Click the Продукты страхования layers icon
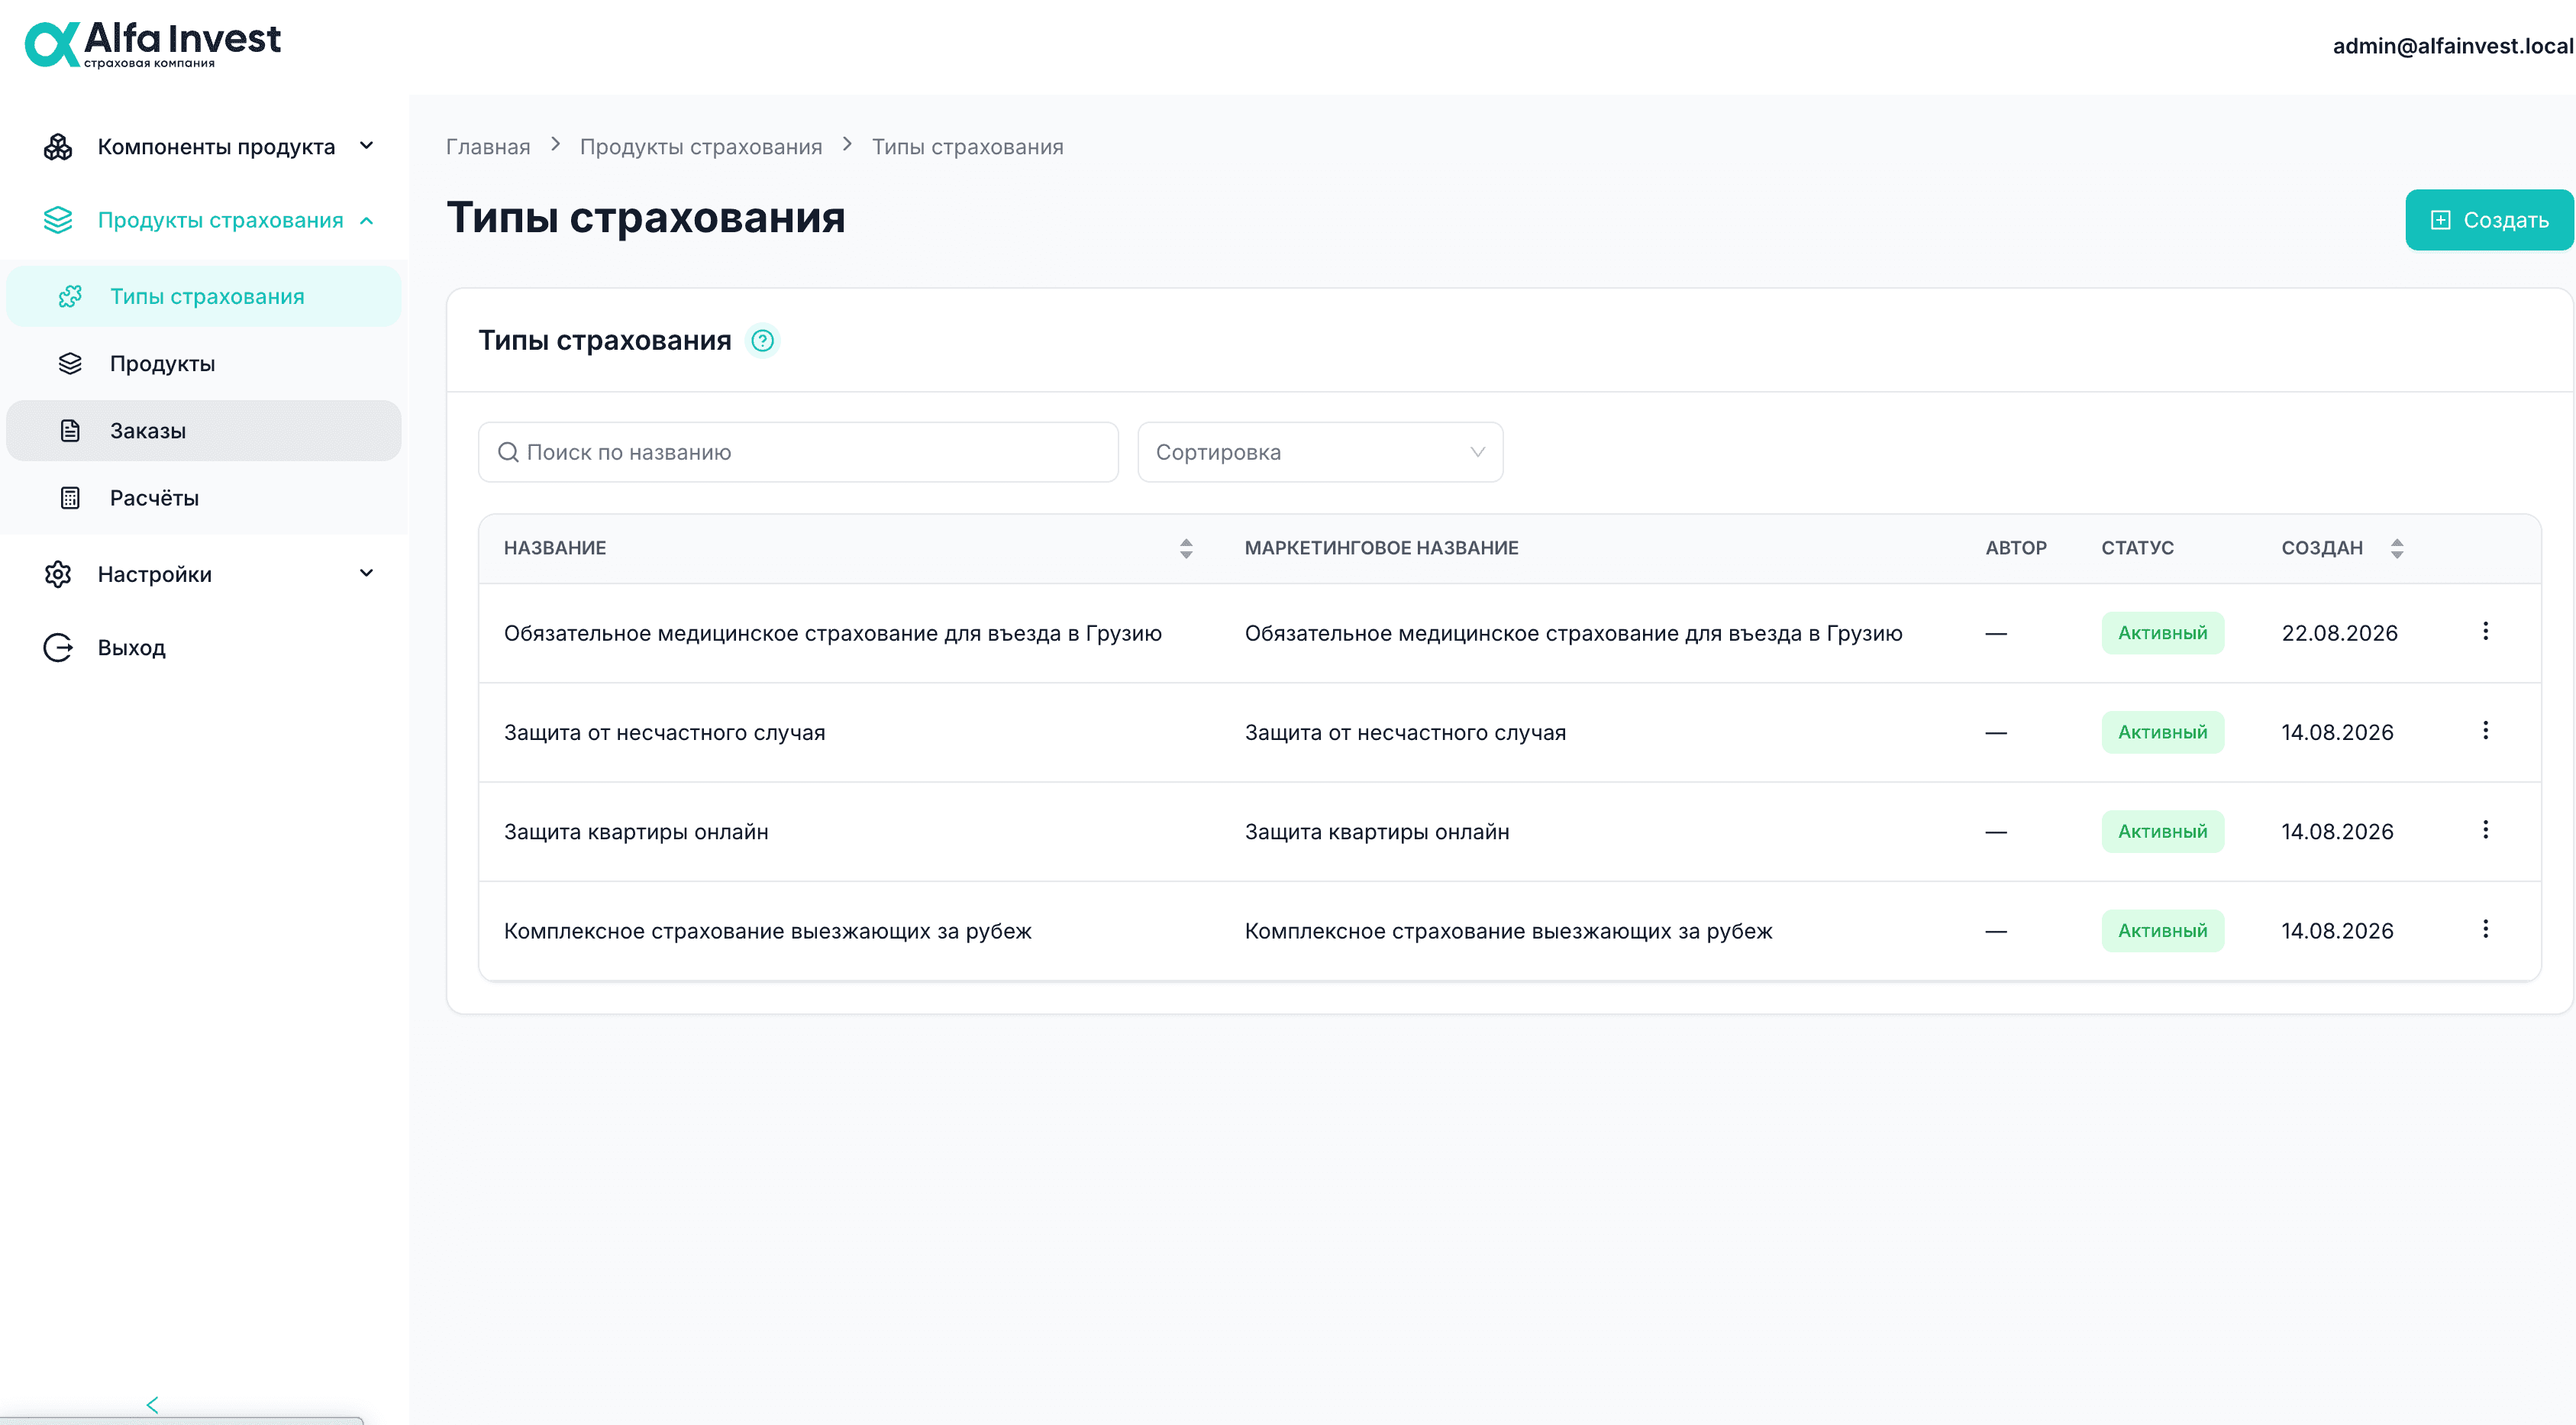This screenshot has height=1425, width=2576. coord(58,220)
